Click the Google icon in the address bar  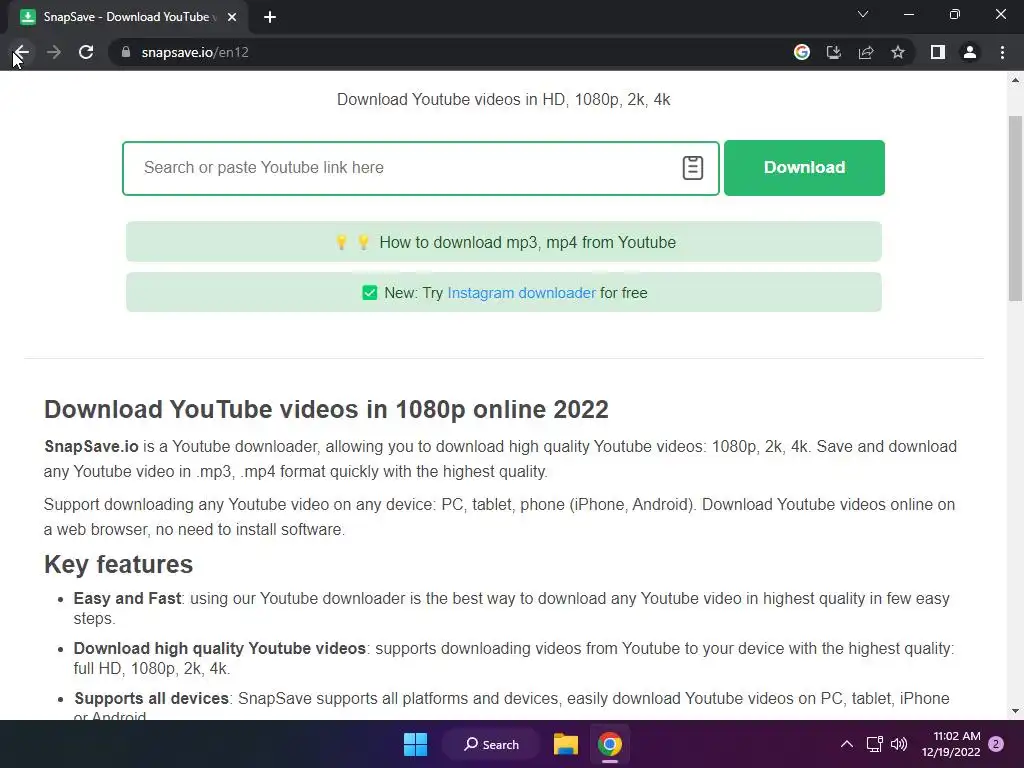802,52
